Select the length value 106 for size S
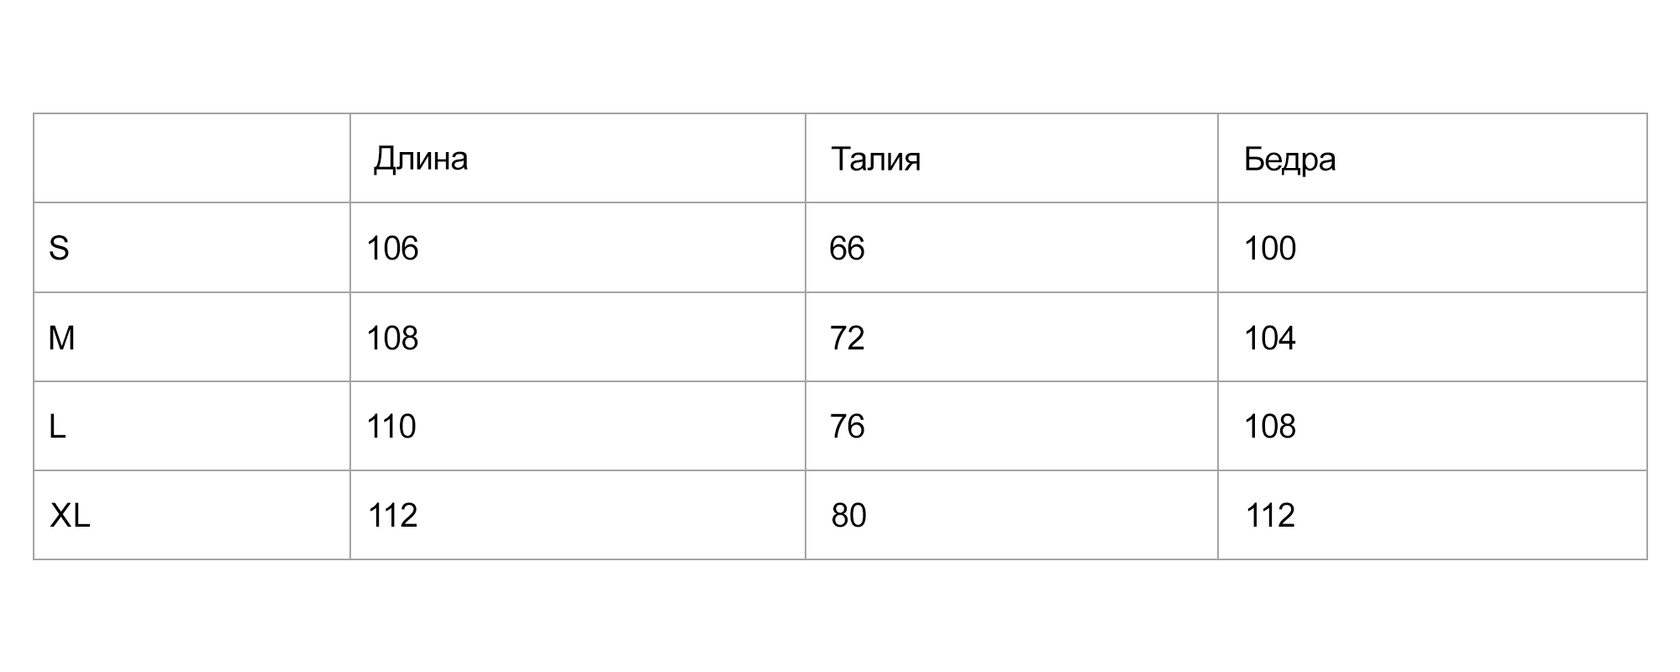1680x672 pixels. [x=392, y=248]
